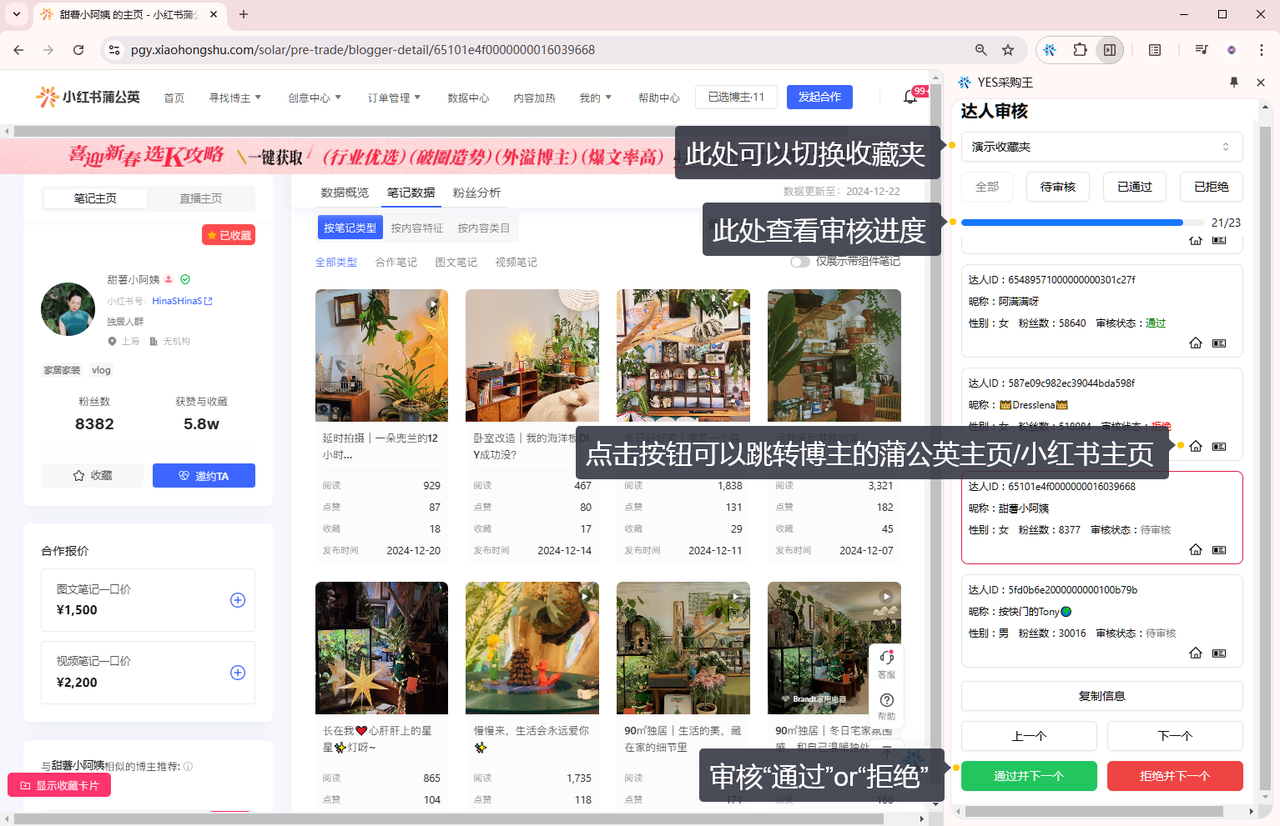Switch to the 粉丝分析 tab
Viewport: 1280px width, 826px height.
pos(477,193)
